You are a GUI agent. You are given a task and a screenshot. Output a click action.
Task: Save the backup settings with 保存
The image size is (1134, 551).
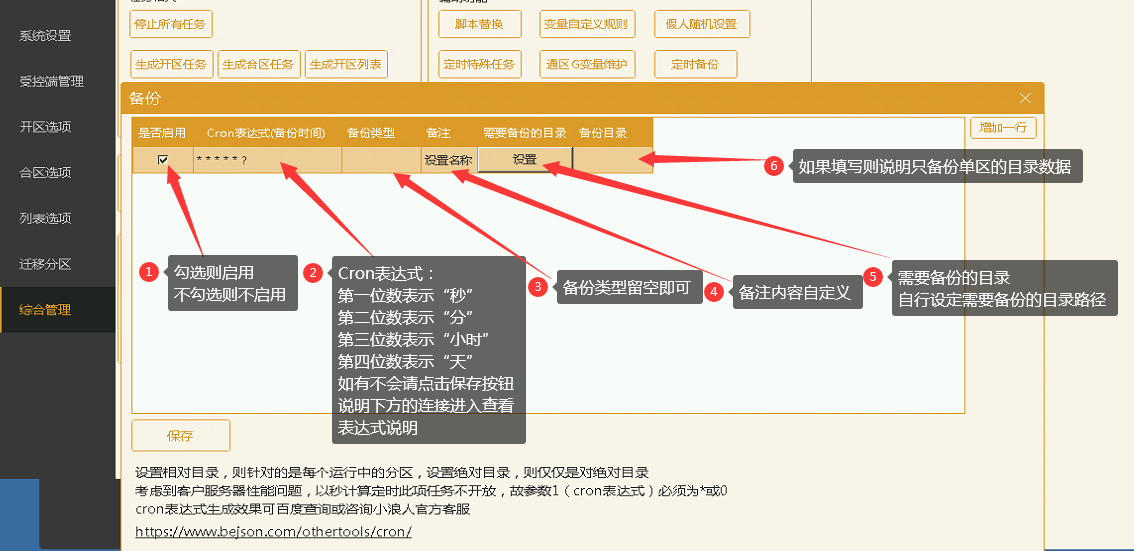tap(180, 436)
